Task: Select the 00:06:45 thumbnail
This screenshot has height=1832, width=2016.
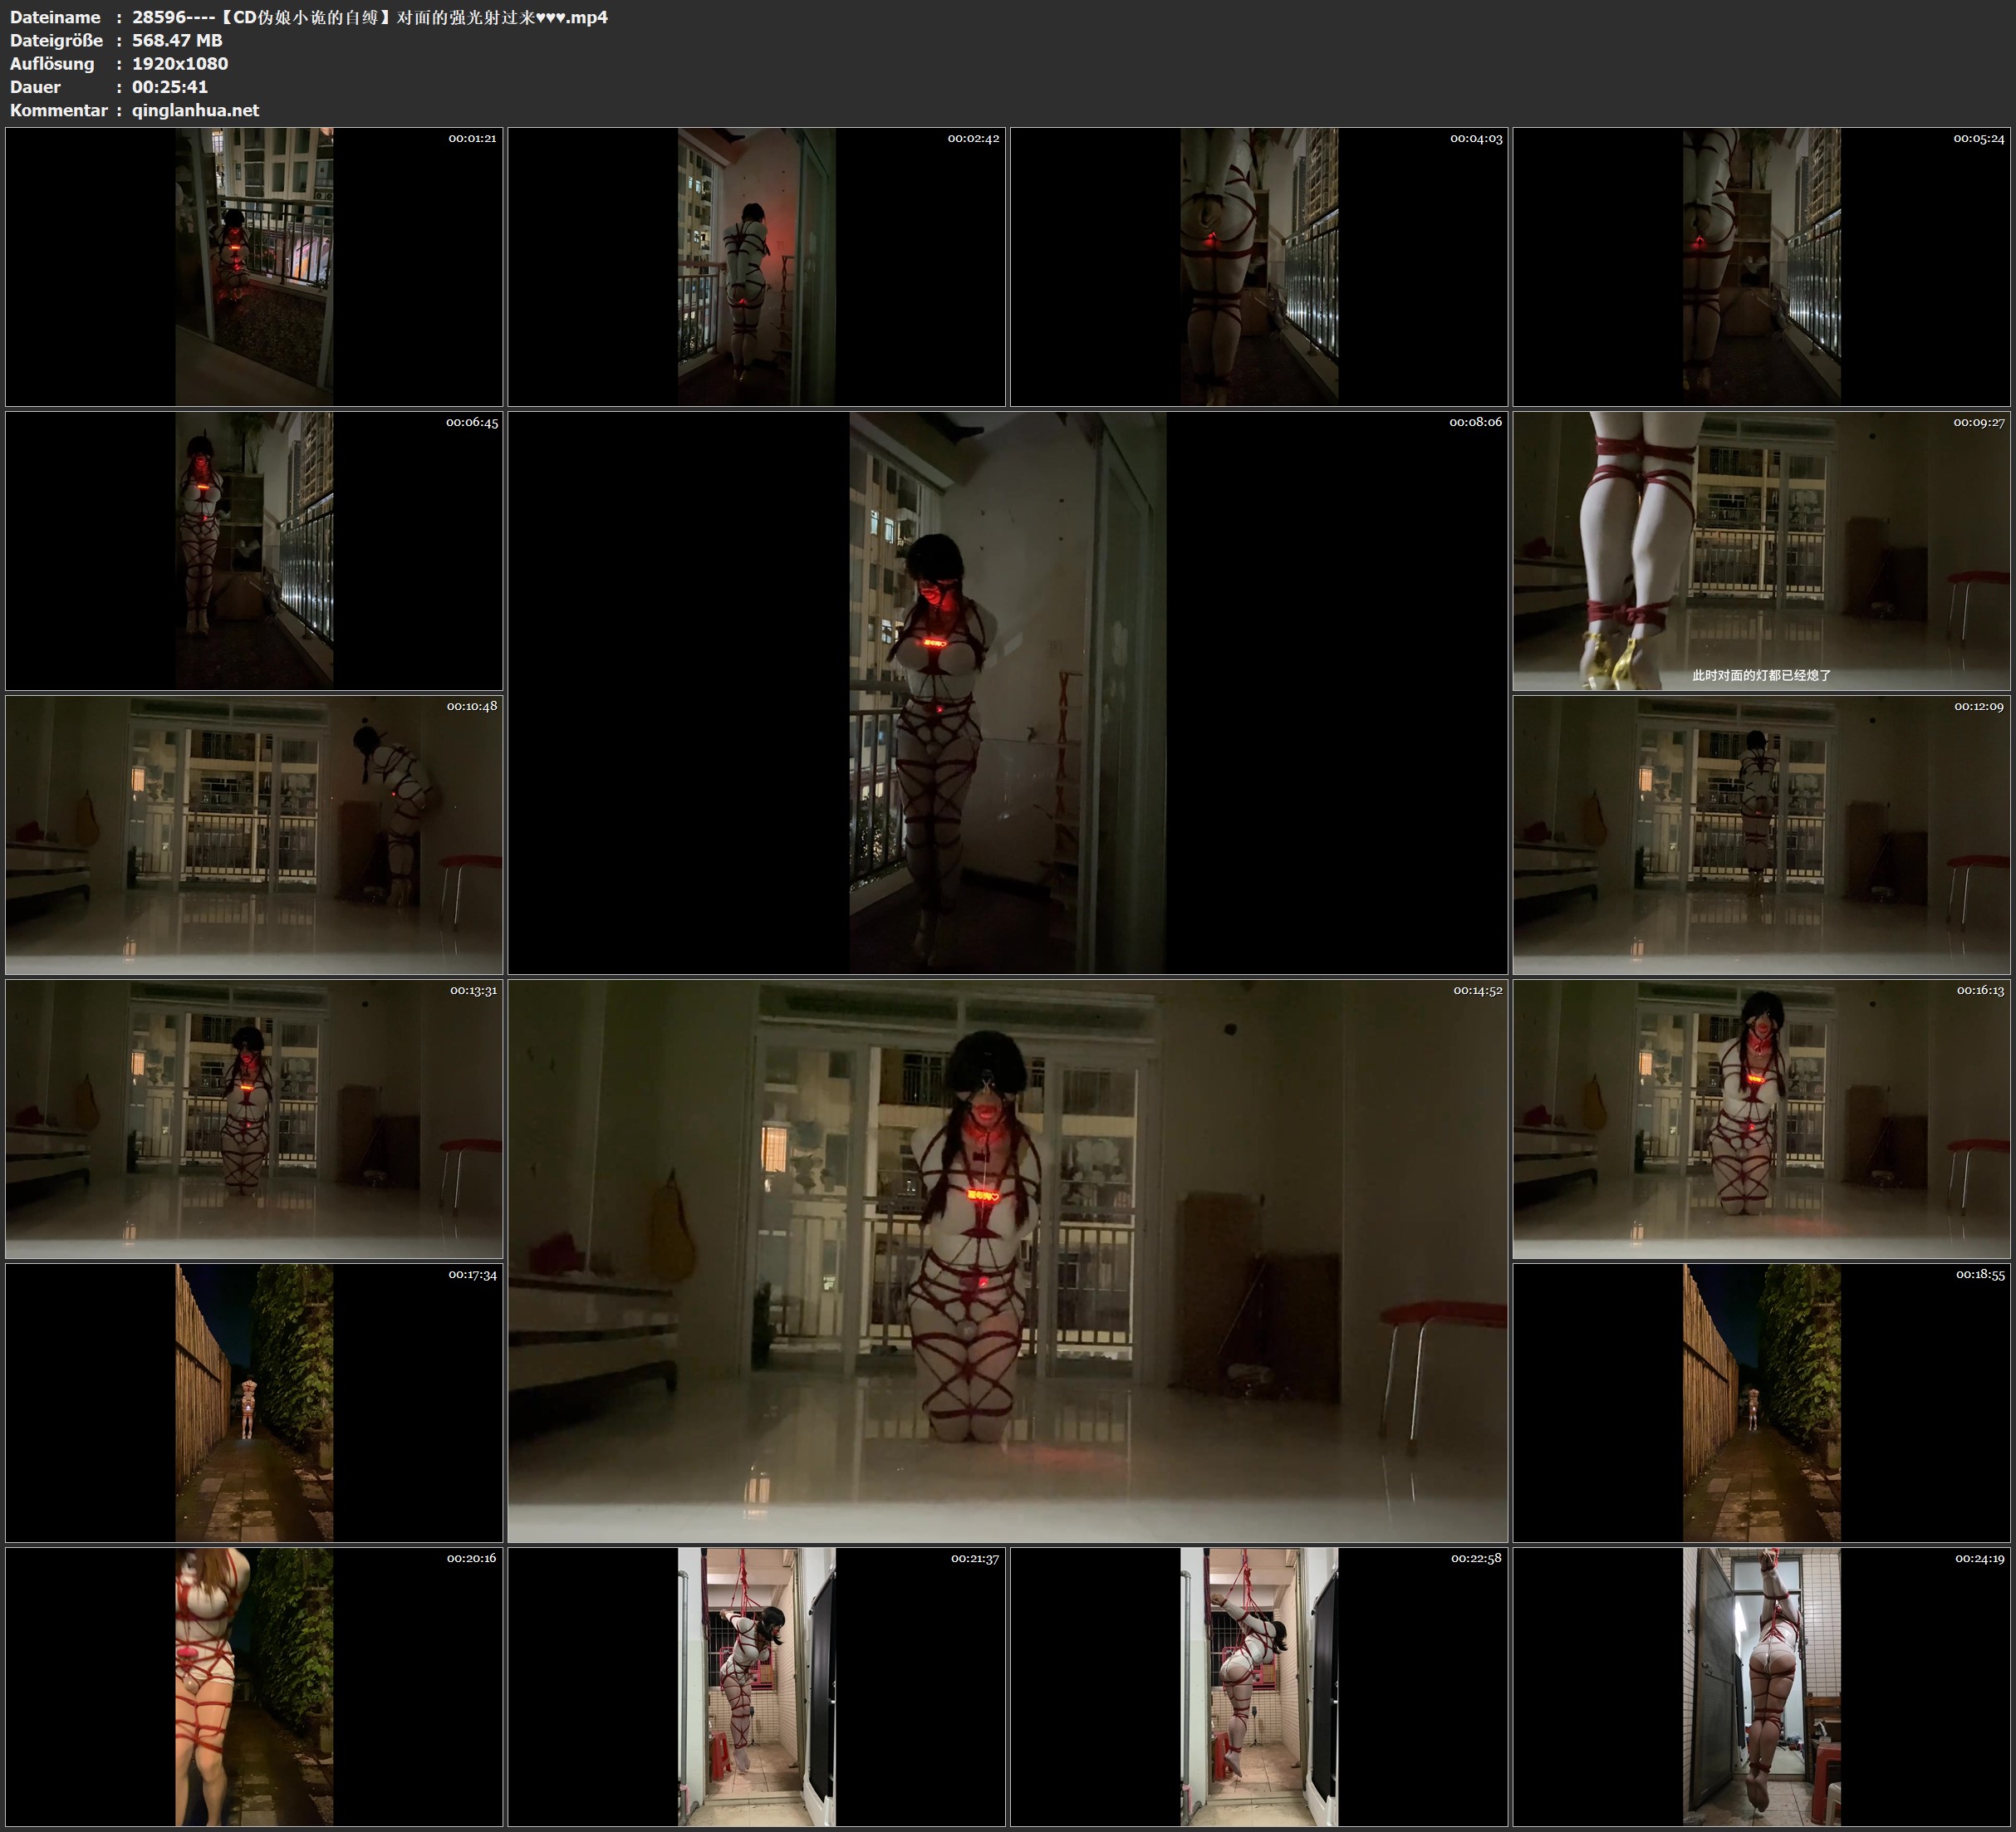Action: [x=254, y=550]
